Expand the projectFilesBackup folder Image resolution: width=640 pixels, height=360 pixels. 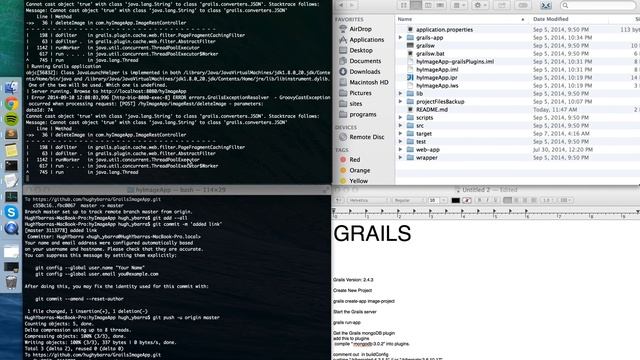click(x=400, y=102)
